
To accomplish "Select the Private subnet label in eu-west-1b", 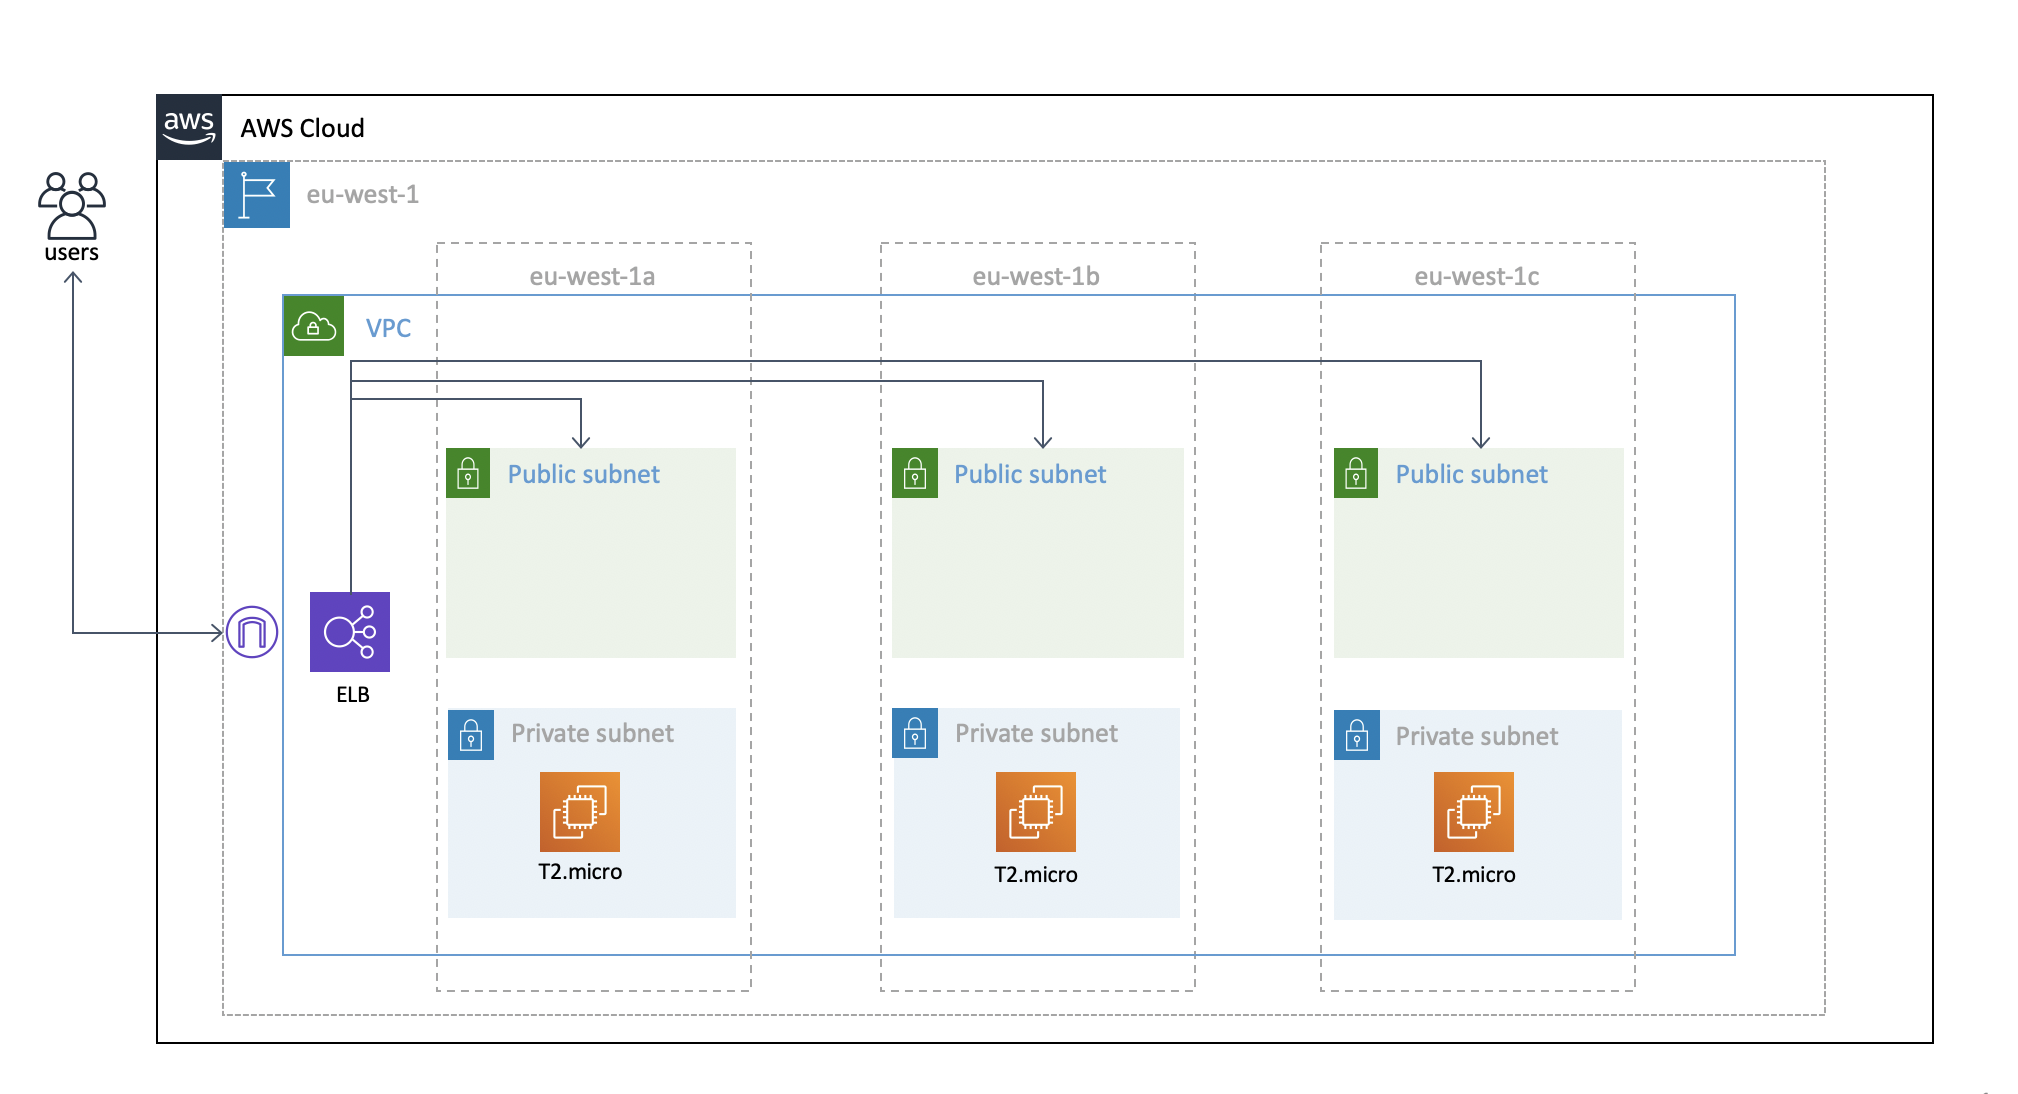I will [x=1036, y=733].
